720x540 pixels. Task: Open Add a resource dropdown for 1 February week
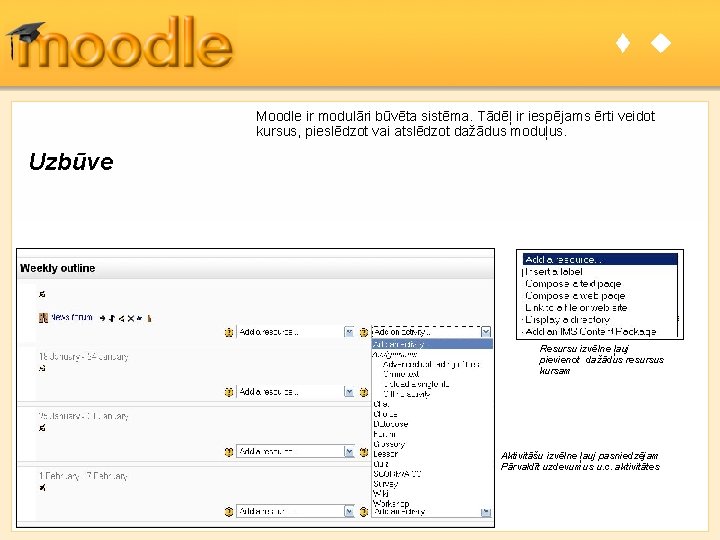(x=295, y=511)
